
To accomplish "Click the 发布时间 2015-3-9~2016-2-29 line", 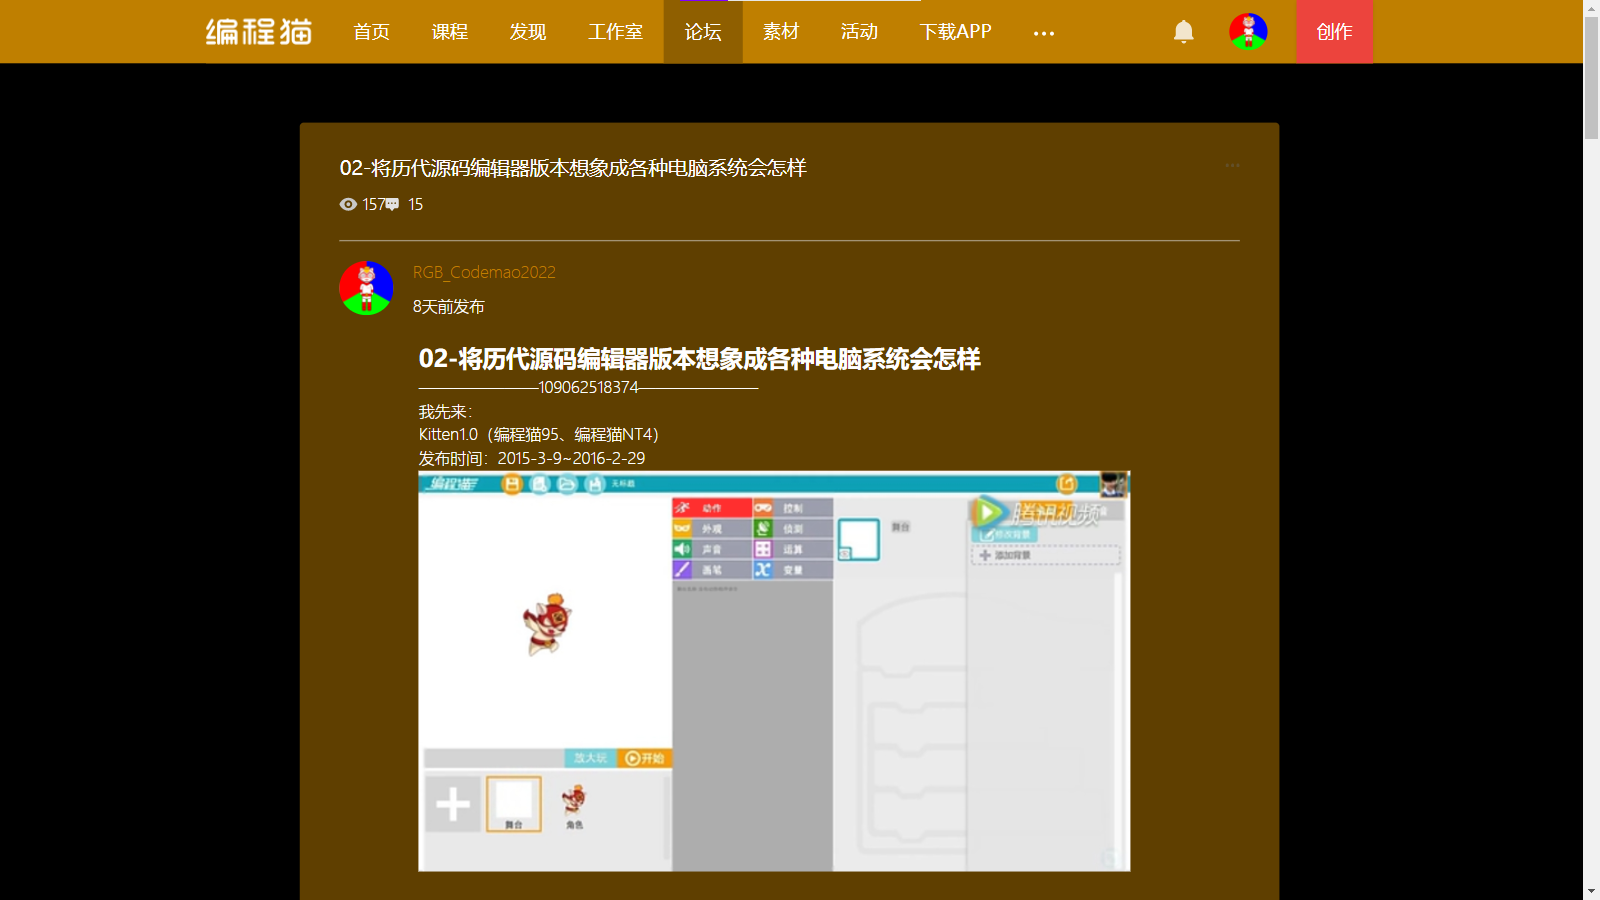I will point(532,459).
